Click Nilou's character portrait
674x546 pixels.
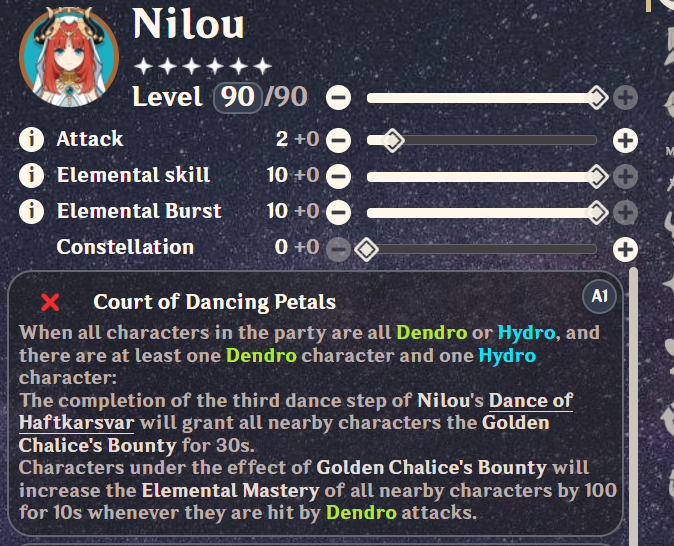click(62, 50)
